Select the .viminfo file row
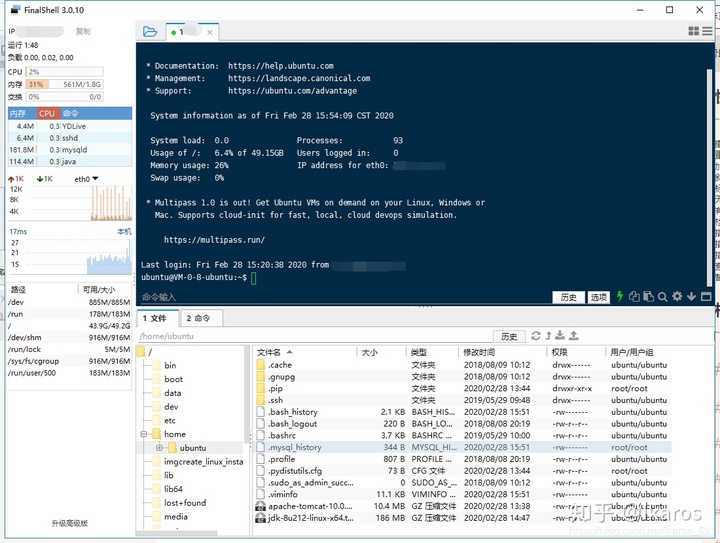Screen dimensions: 720x543 [461, 494]
